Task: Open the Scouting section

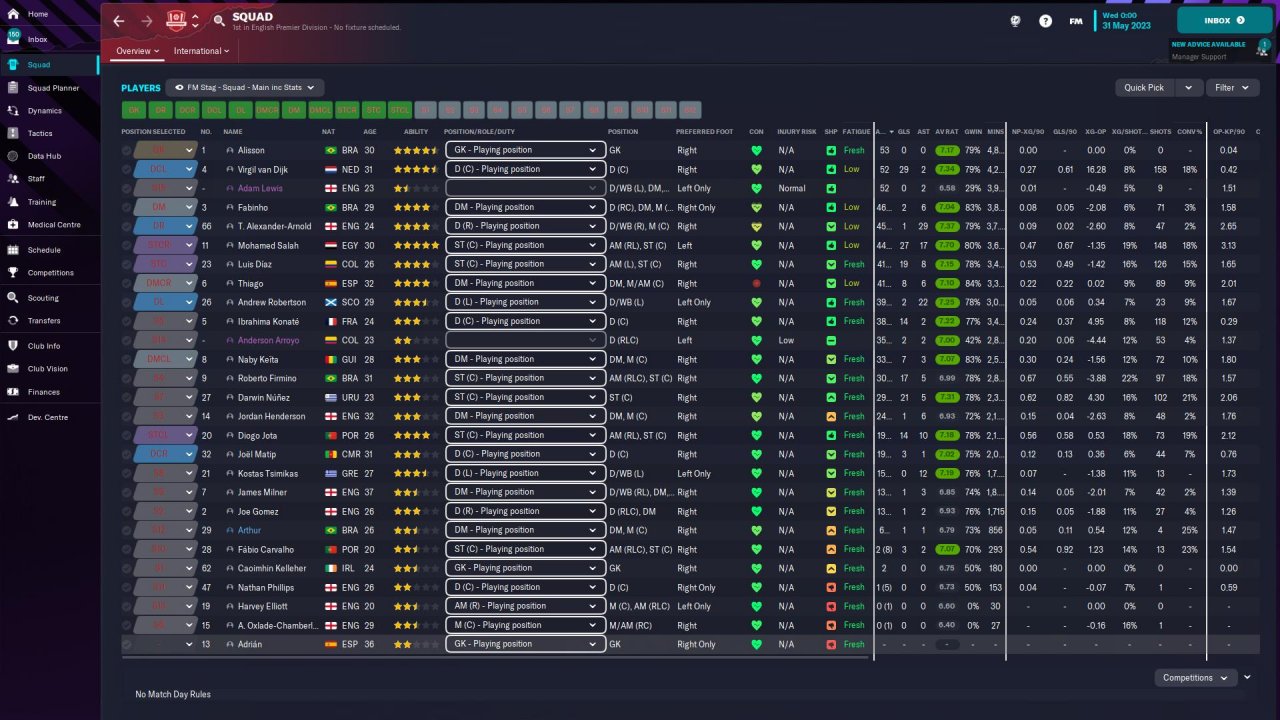Action: pyautogui.click(x=43, y=298)
